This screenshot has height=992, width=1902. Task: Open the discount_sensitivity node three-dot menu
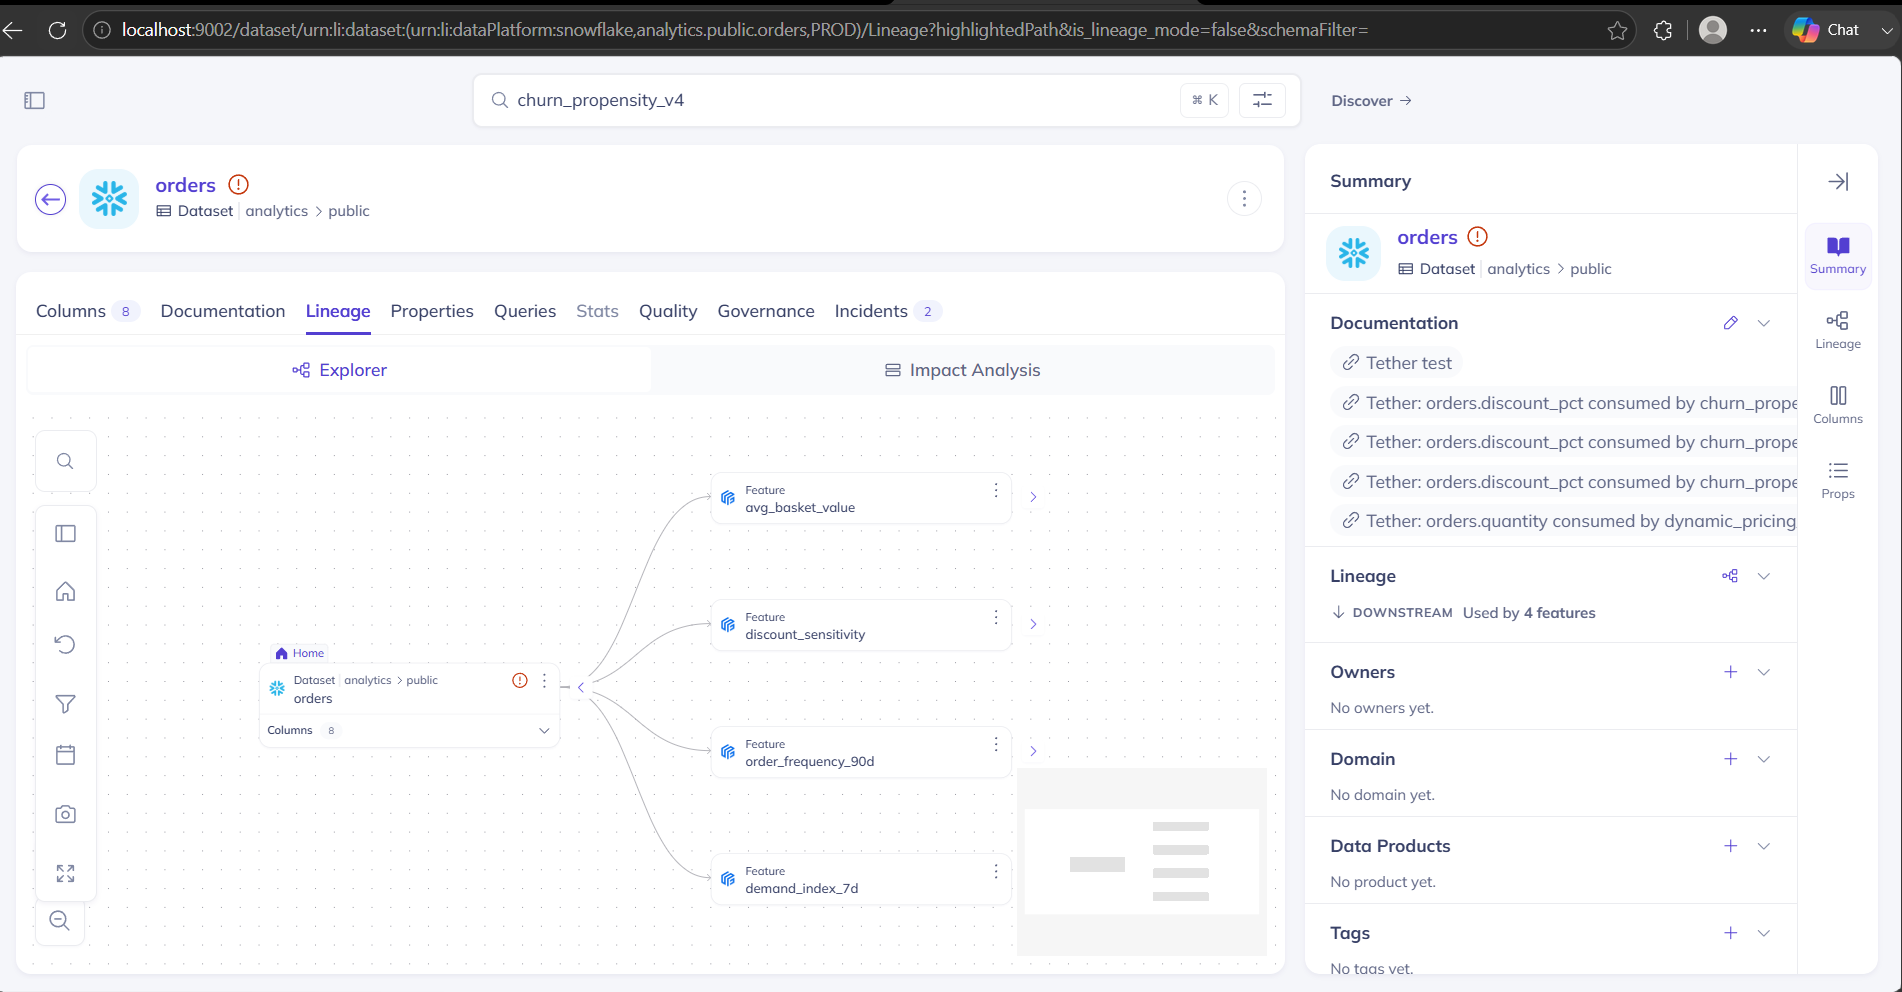[x=996, y=617]
